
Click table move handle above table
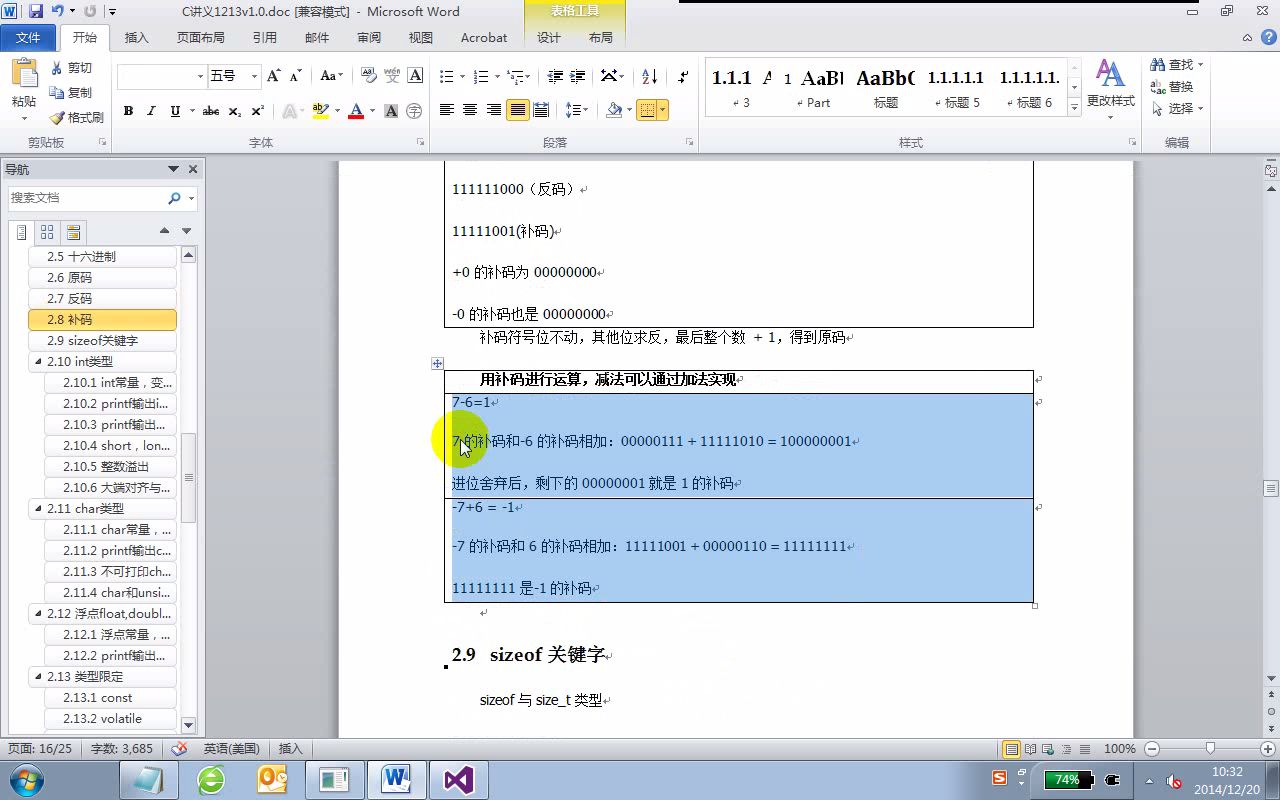pyautogui.click(x=437, y=363)
